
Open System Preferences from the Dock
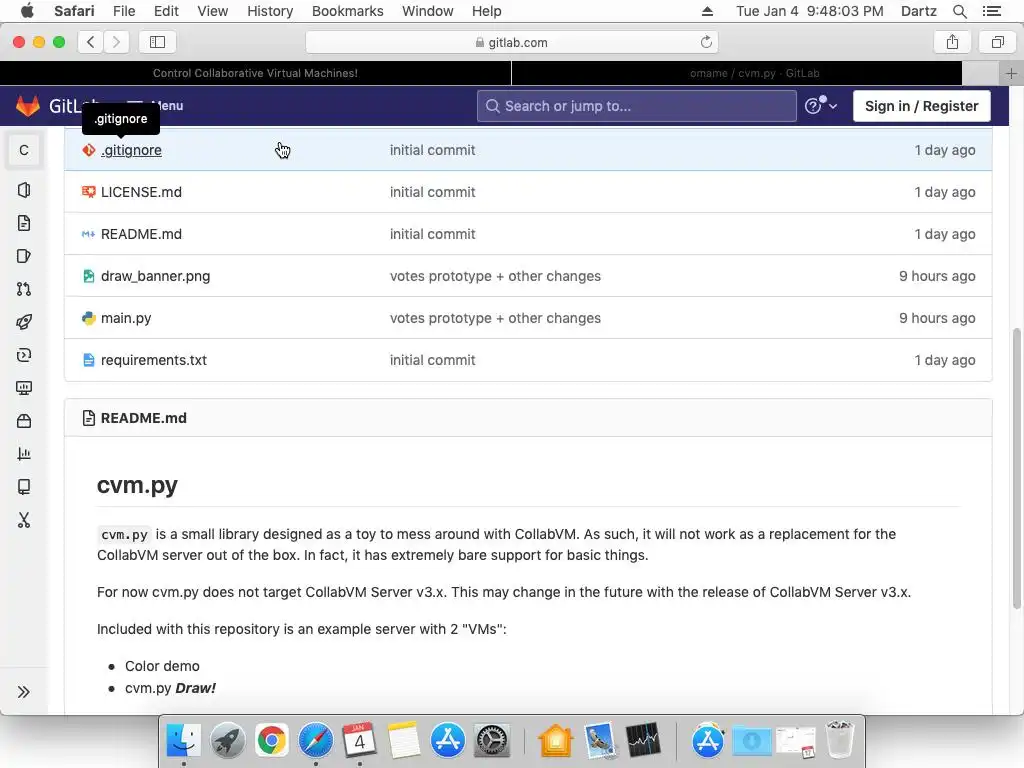pyautogui.click(x=491, y=741)
